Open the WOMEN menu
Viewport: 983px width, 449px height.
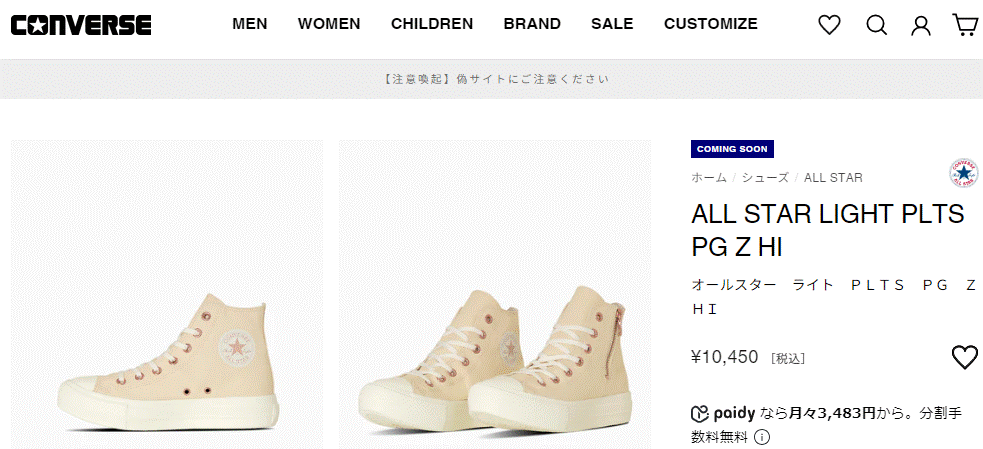pyautogui.click(x=329, y=24)
